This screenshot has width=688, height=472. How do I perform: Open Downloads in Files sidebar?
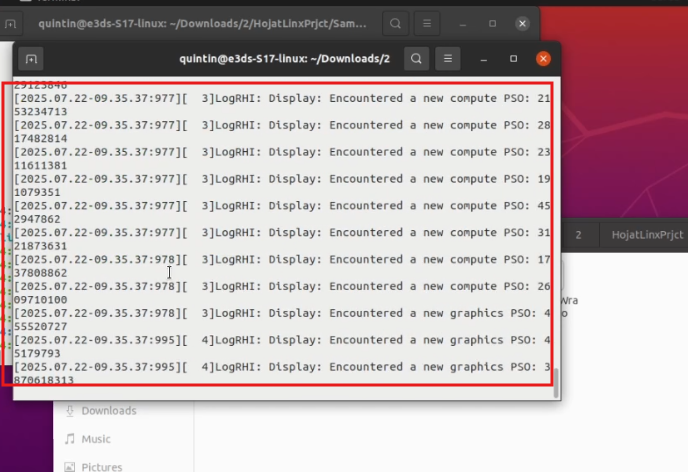(108, 410)
